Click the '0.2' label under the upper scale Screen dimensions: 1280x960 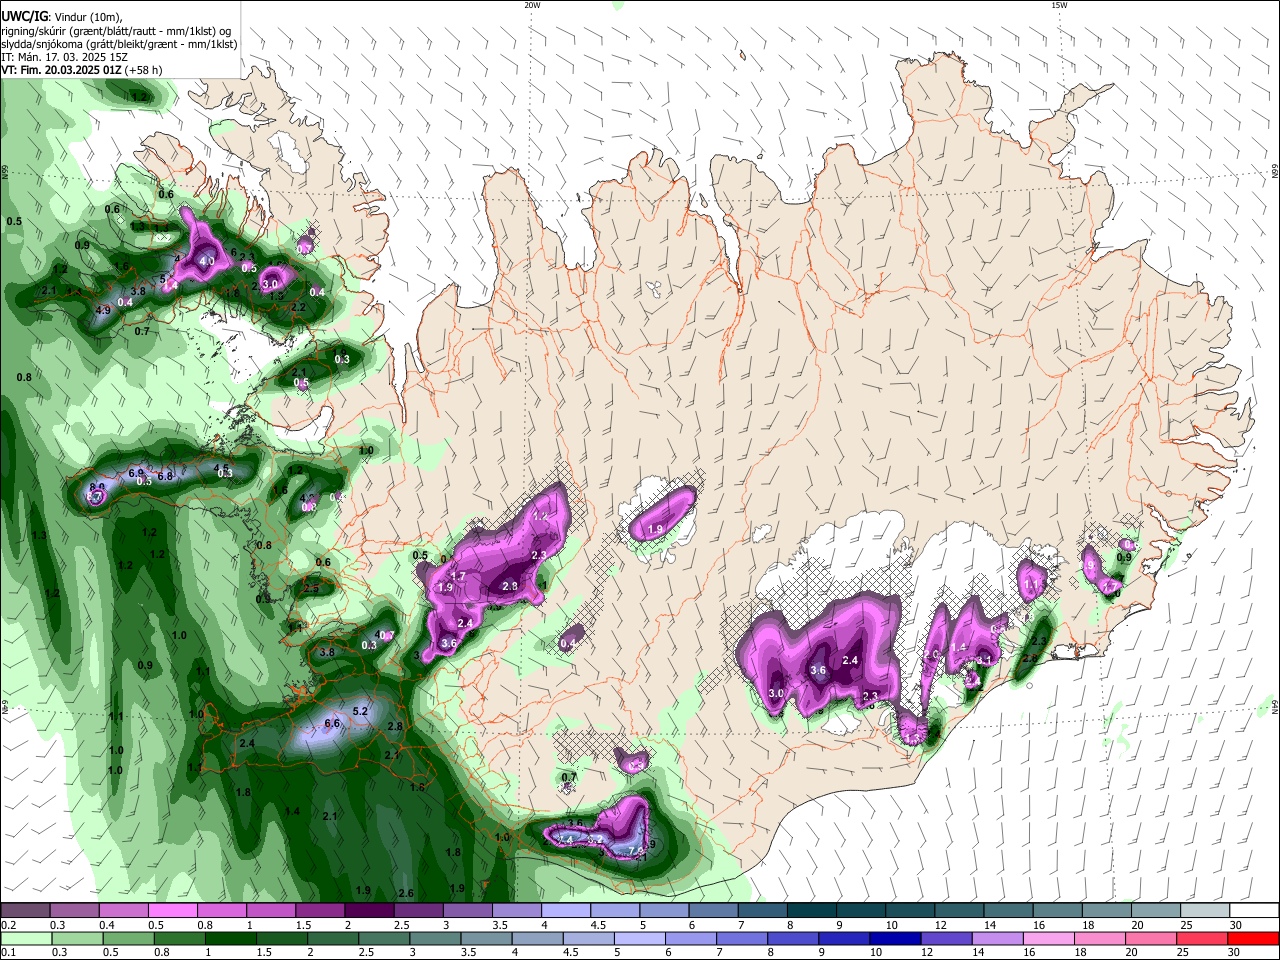coord(7,925)
